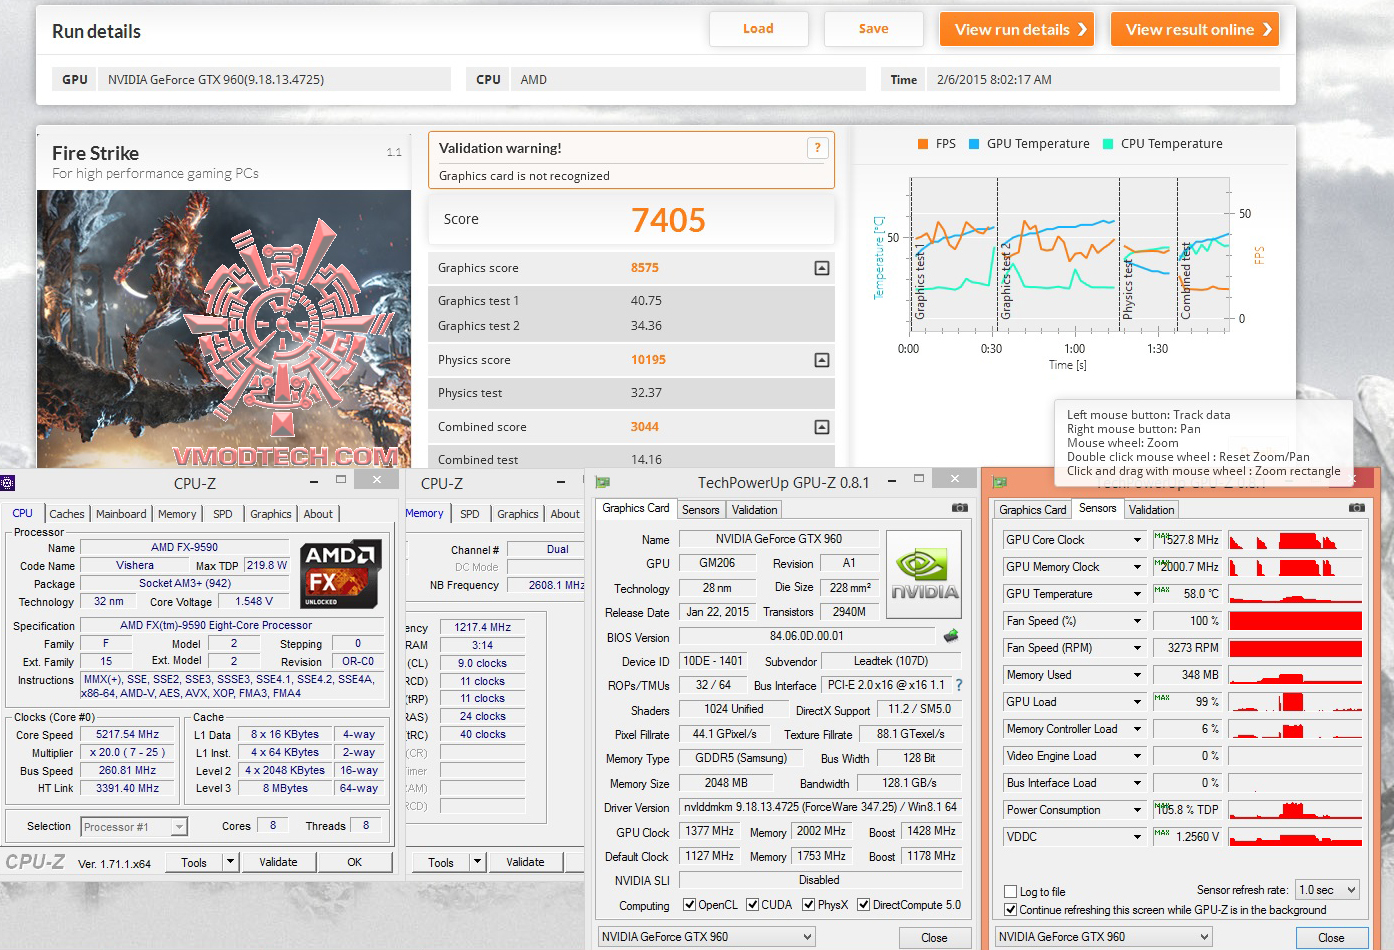The image size is (1394, 950).
Task: Click the question mark beside Bus Interface
Action: 959,685
